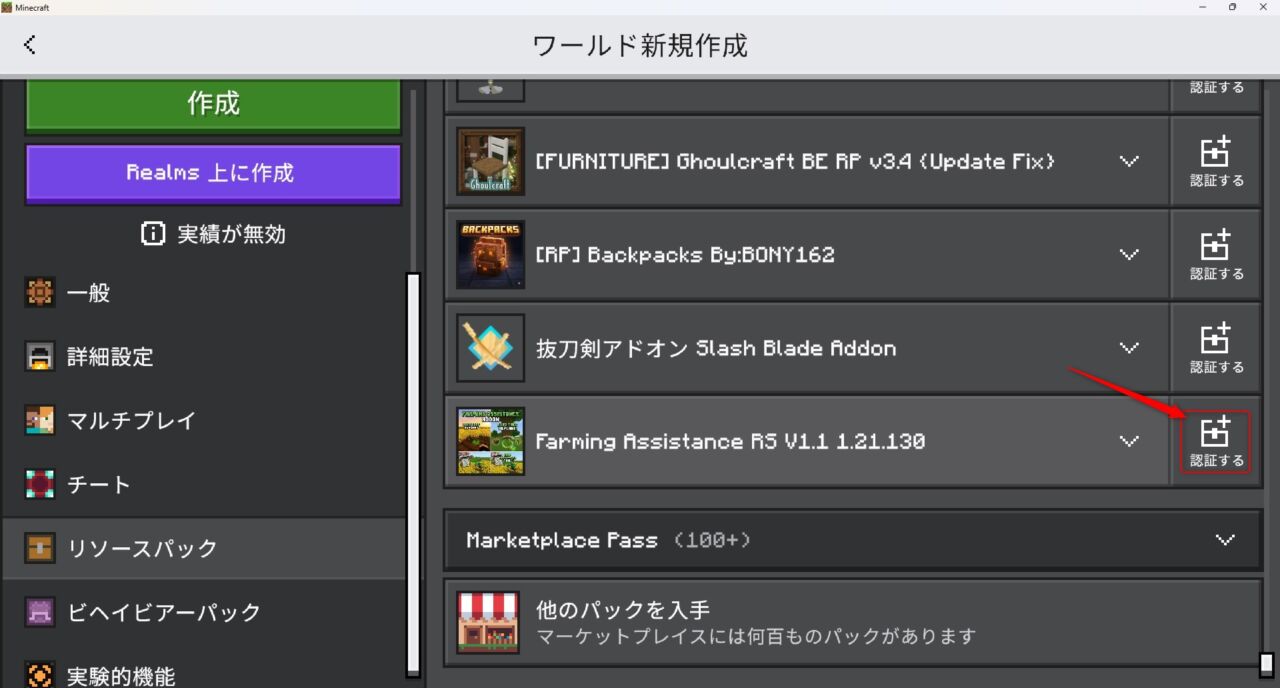
Task: Expand the Farming Assistance RS pack details
Action: tap(1129, 441)
